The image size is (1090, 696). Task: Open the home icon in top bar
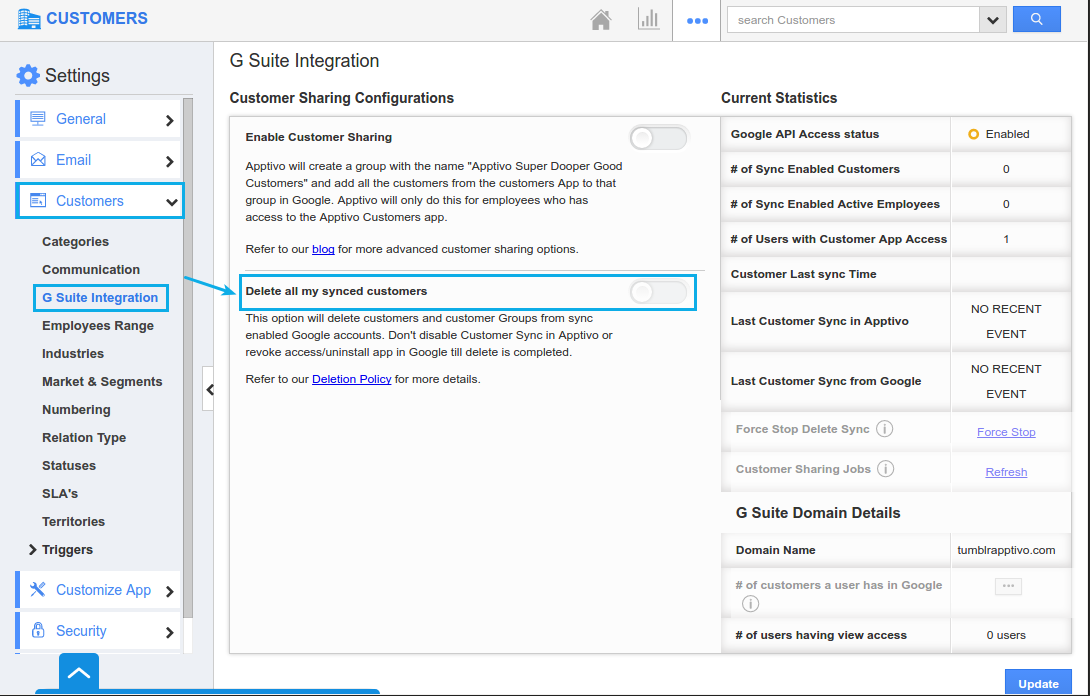[x=601, y=19]
